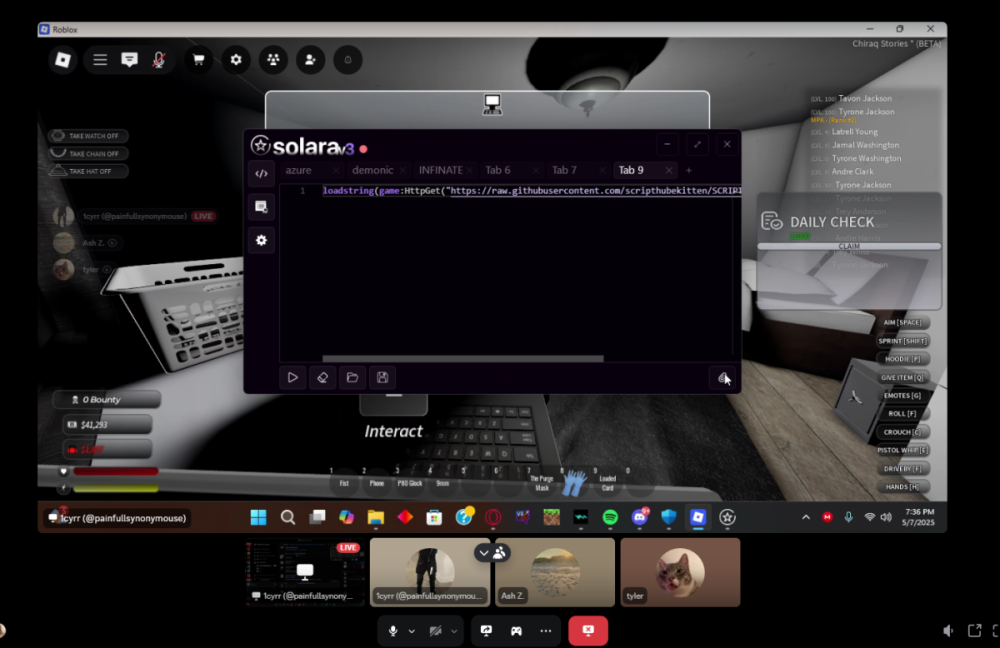Select Tab 9 in Solara
Viewport: 1000px width, 648px height.
(x=631, y=170)
